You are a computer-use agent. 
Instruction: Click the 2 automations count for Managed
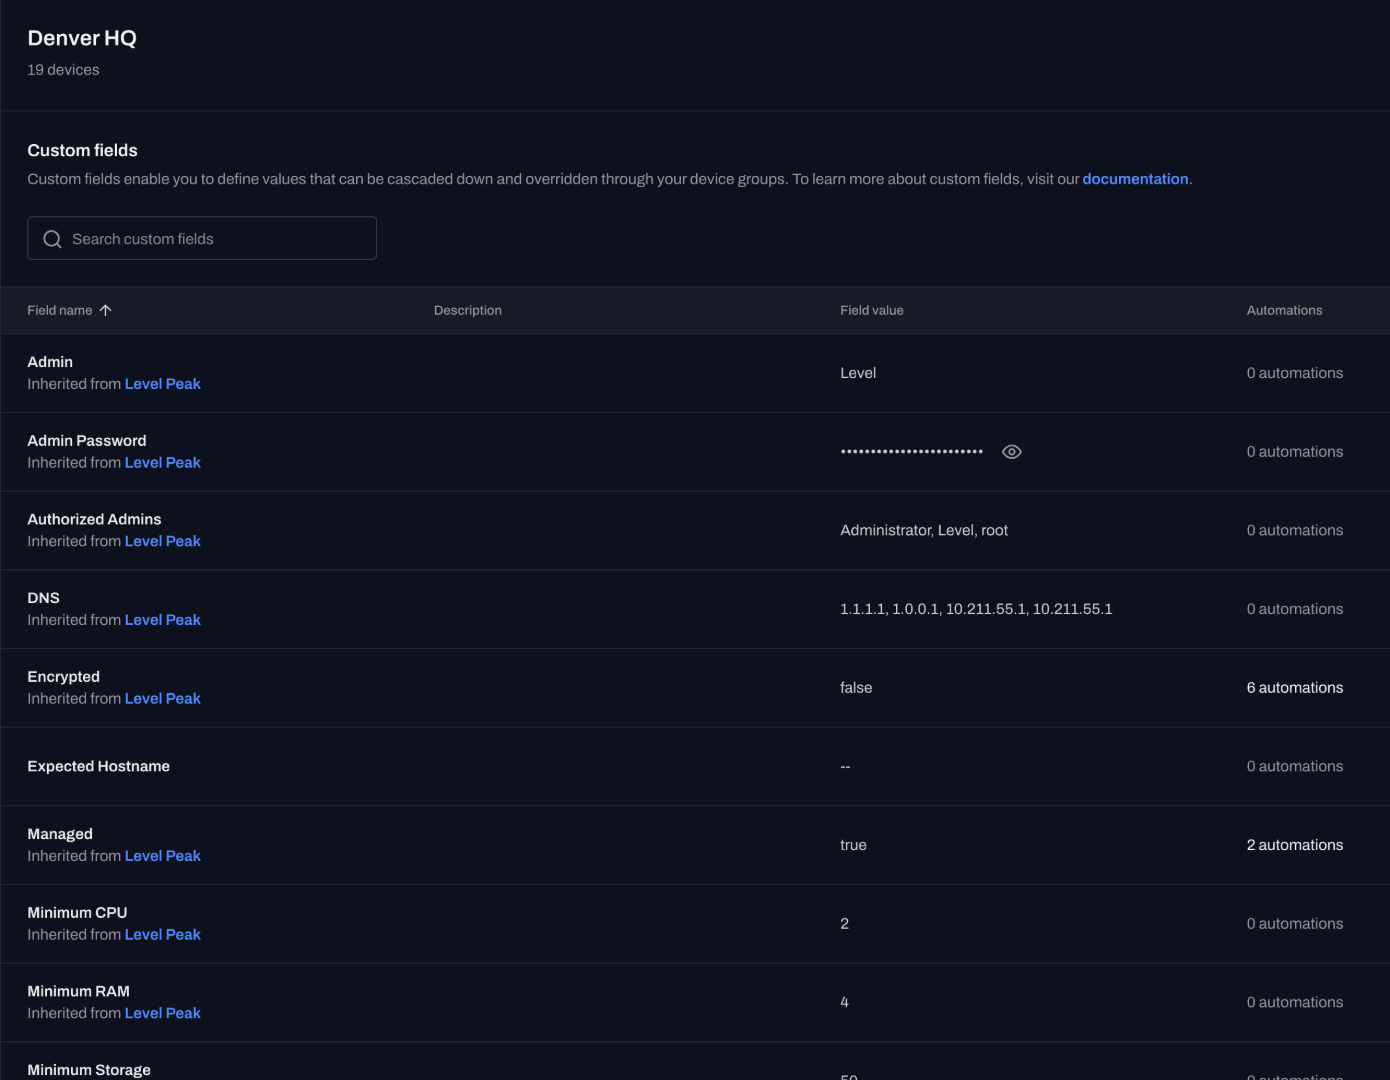point(1295,845)
